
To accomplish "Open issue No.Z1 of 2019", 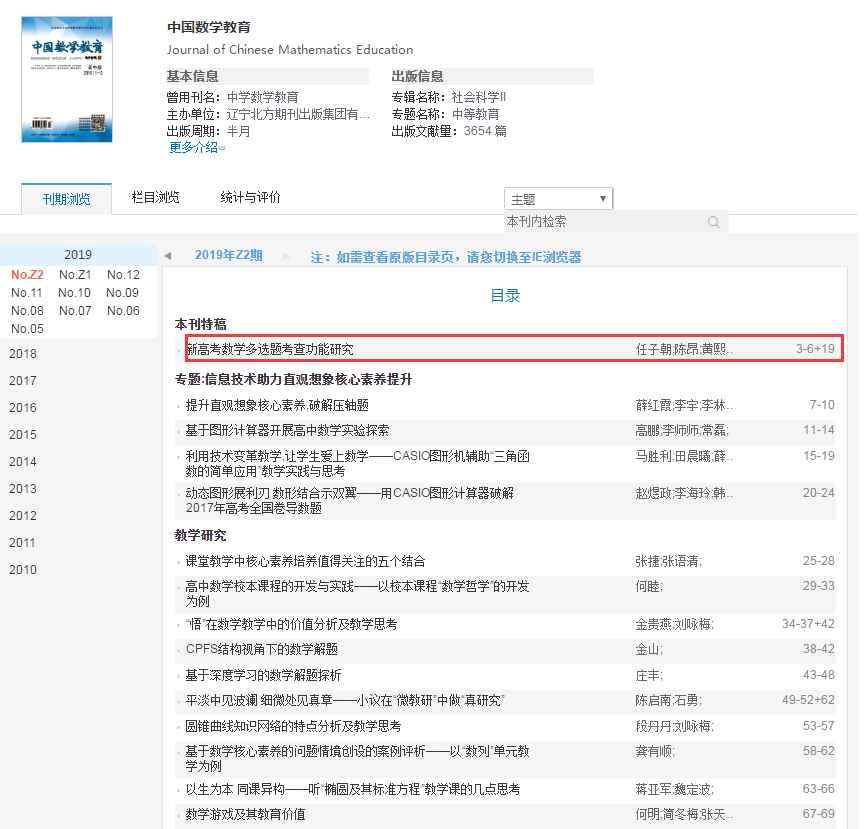I will pos(75,275).
